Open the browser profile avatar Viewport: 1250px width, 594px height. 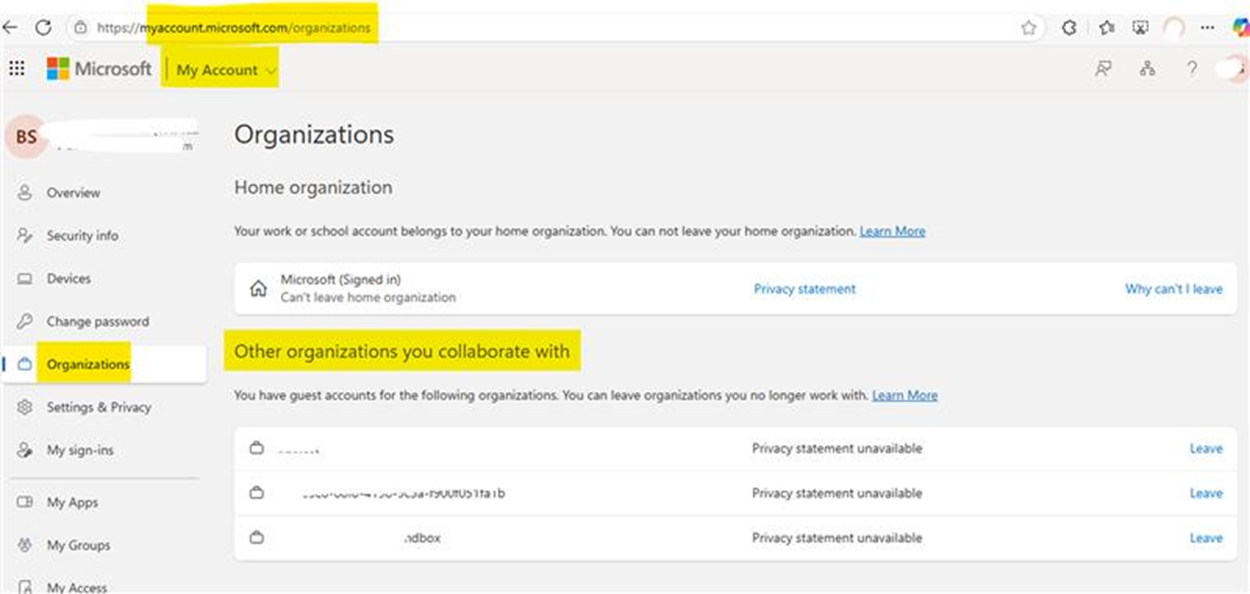click(1174, 28)
